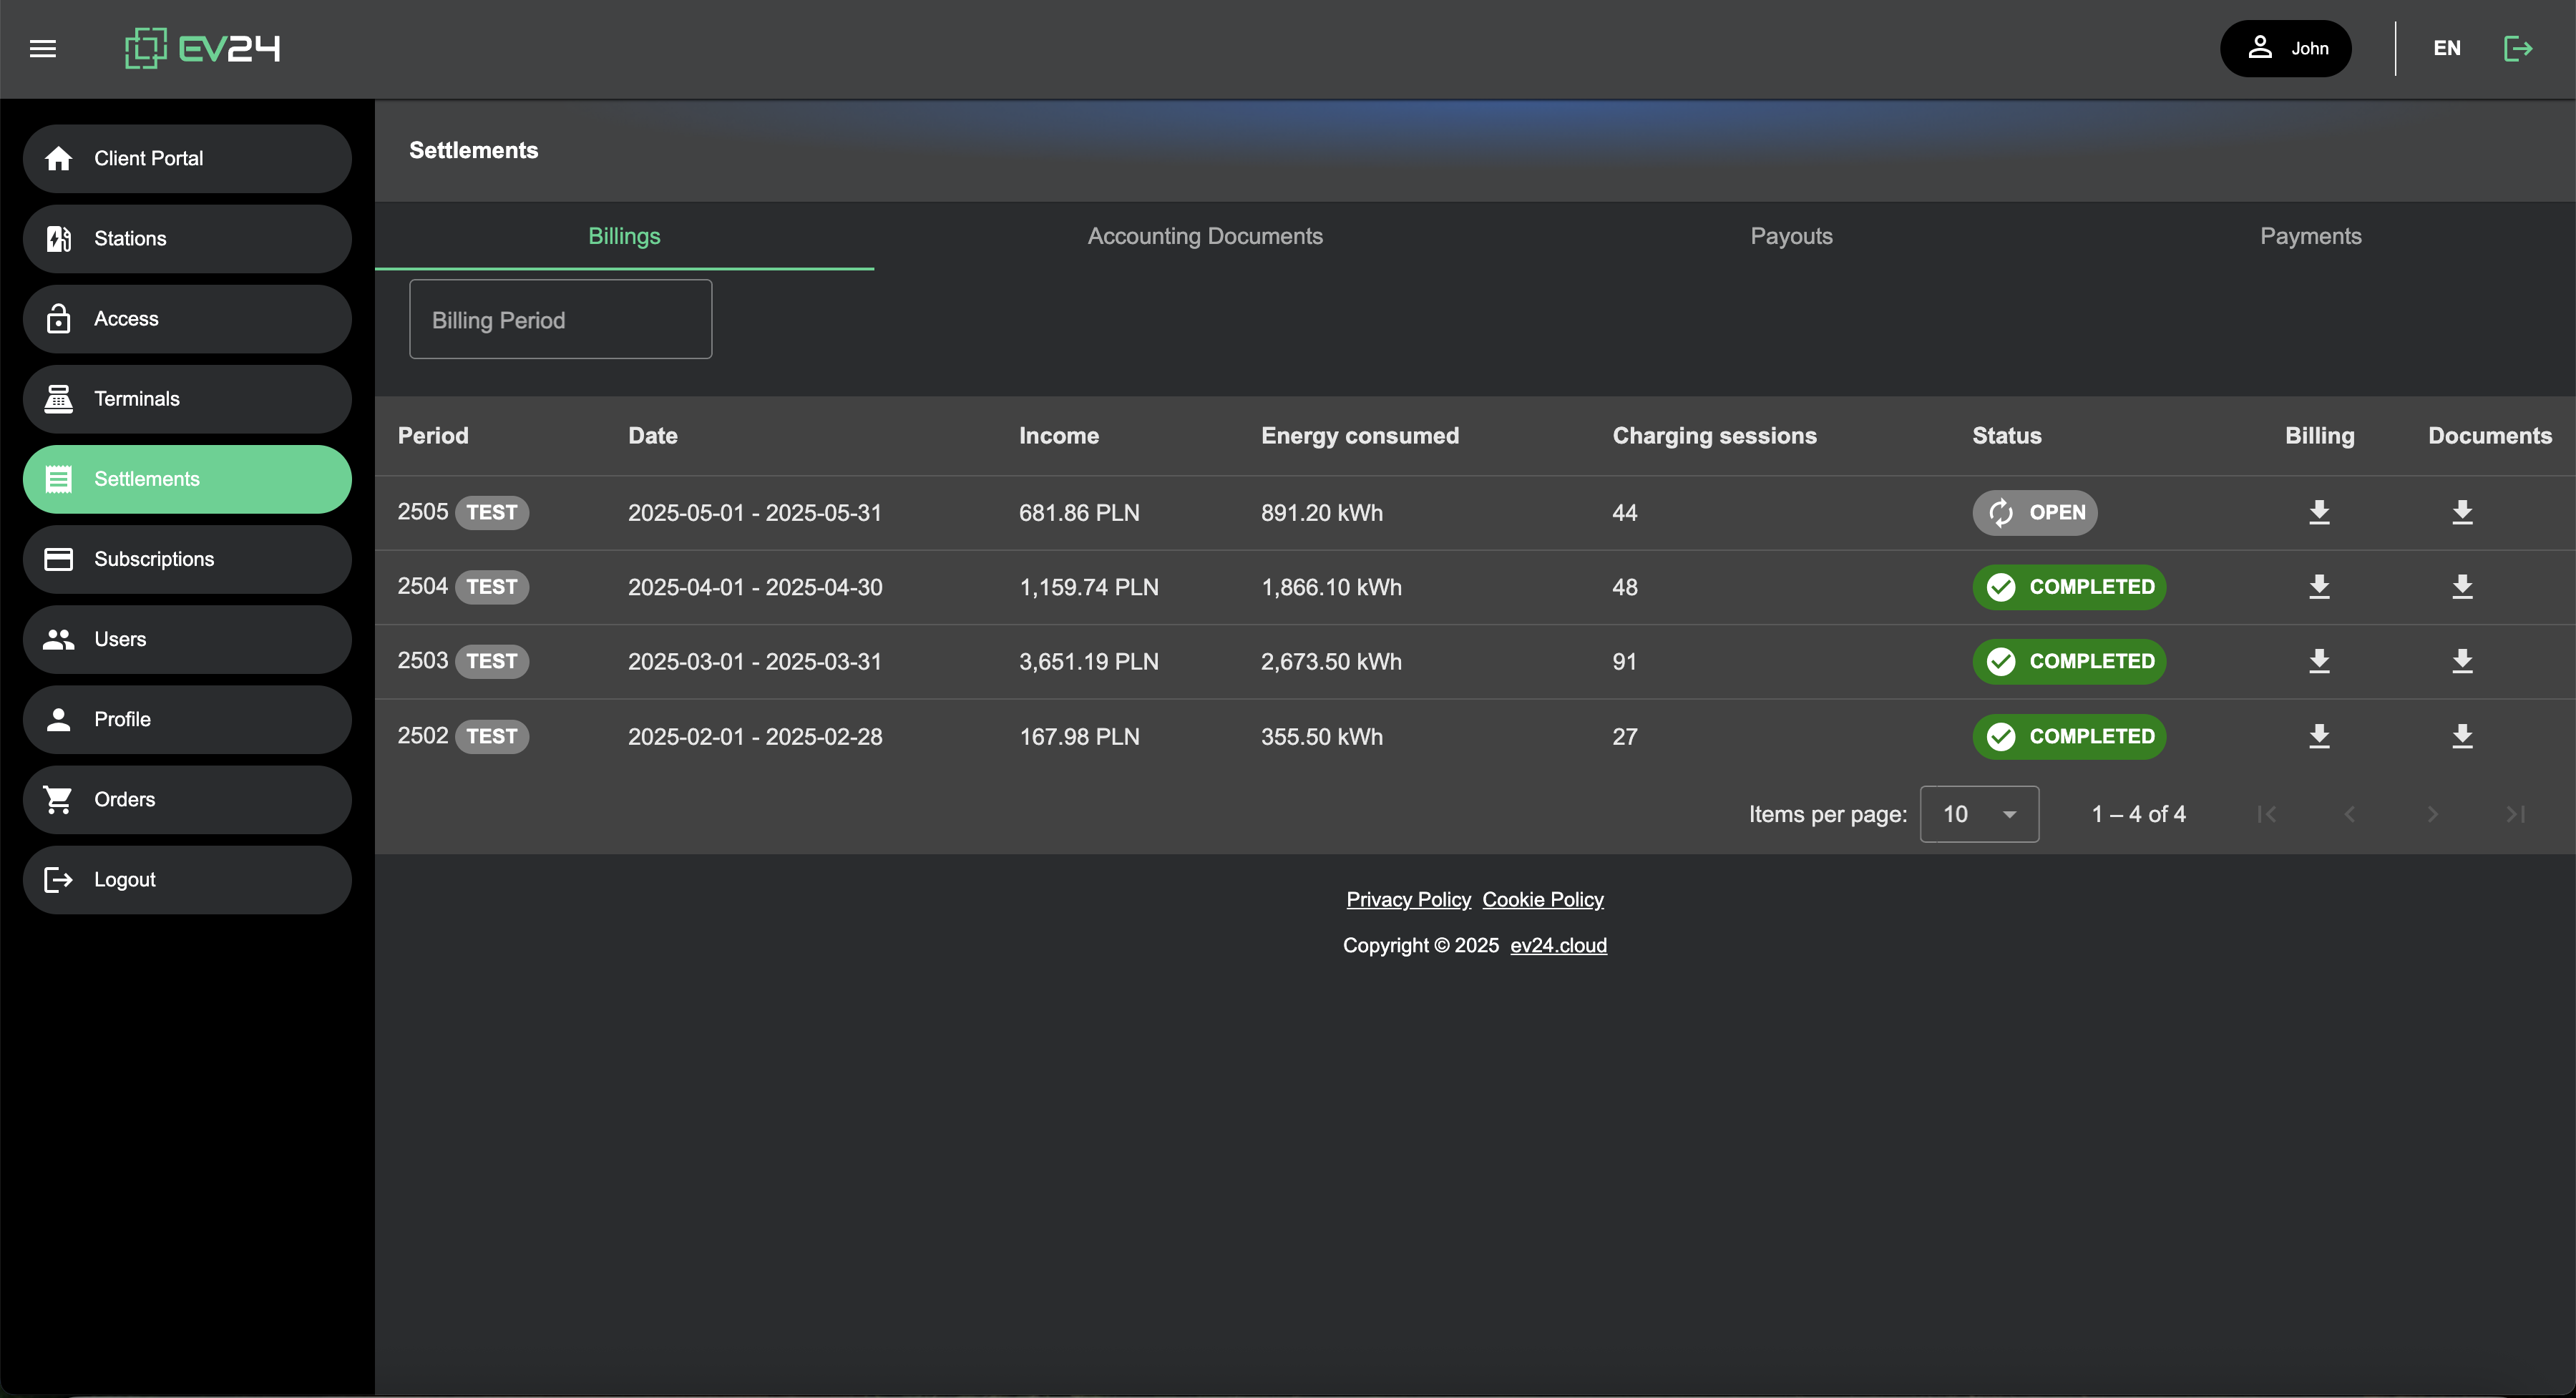Switch language via EN selector

[2446, 48]
